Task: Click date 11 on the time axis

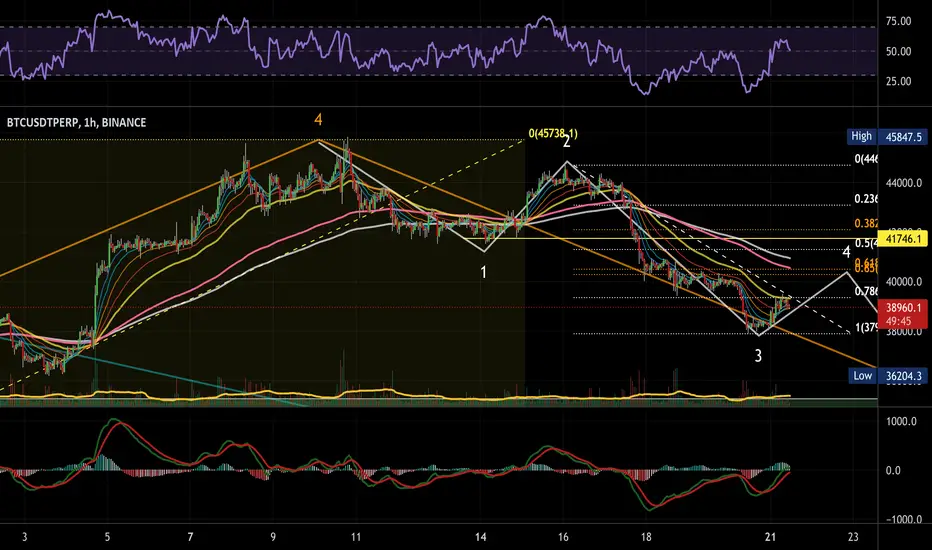Action: click(355, 538)
